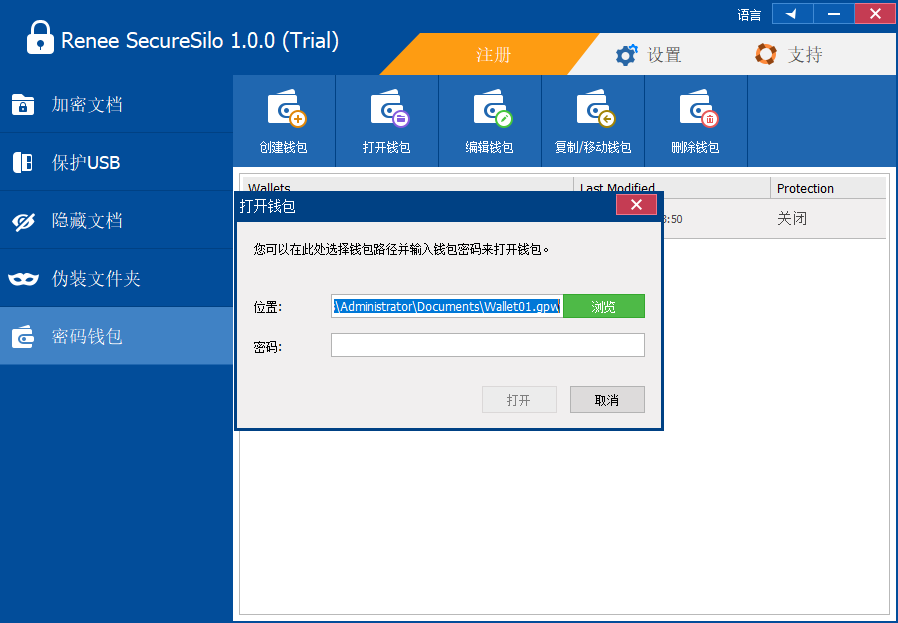Minimize the Renee SecureSilo window
Image resolution: width=898 pixels, height=623 pixels.
834,14
